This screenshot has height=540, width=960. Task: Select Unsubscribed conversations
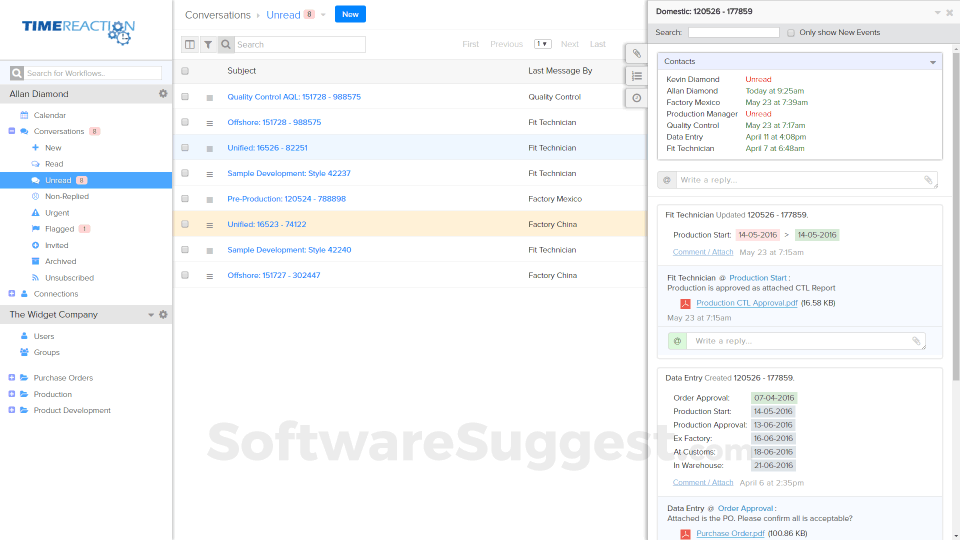click(69, 277)
